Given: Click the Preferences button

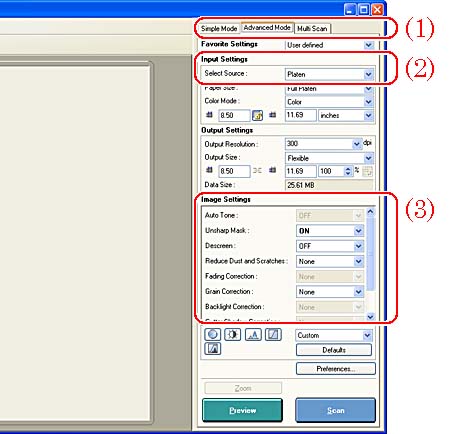Looking at the screenshot, I should [x=336, y=369].
